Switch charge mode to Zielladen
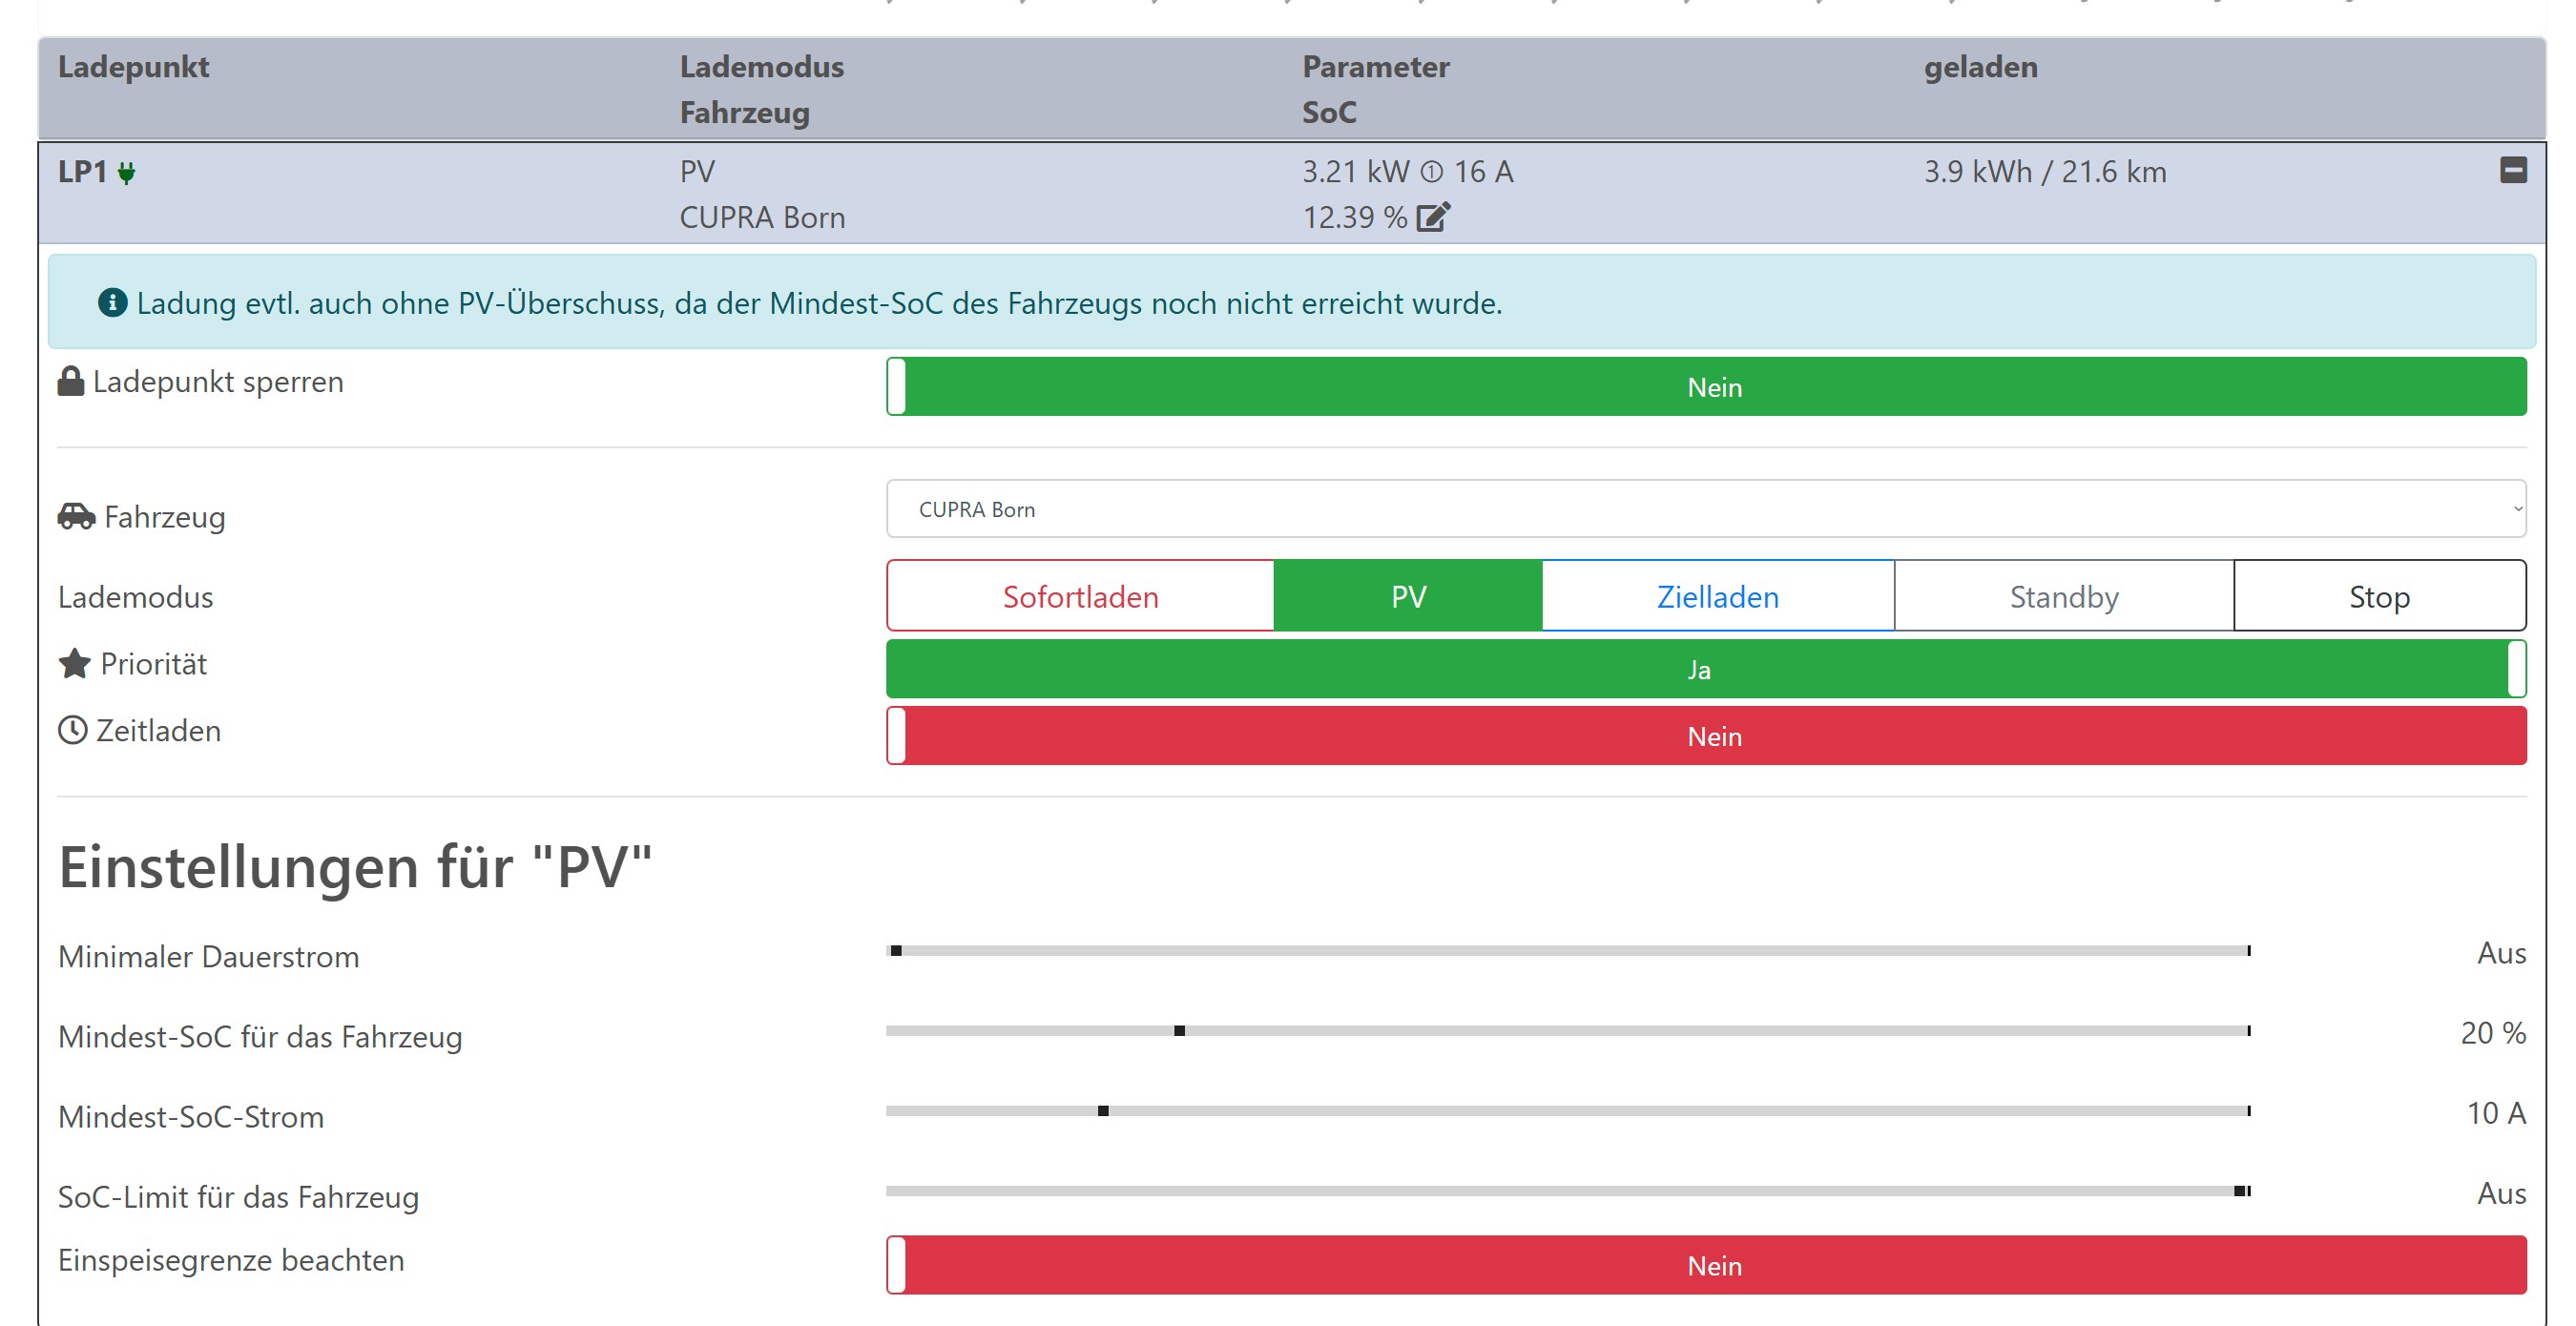Image resolution: width=2576 pixels, height=1326 pixels. [x=1717, y=597]
